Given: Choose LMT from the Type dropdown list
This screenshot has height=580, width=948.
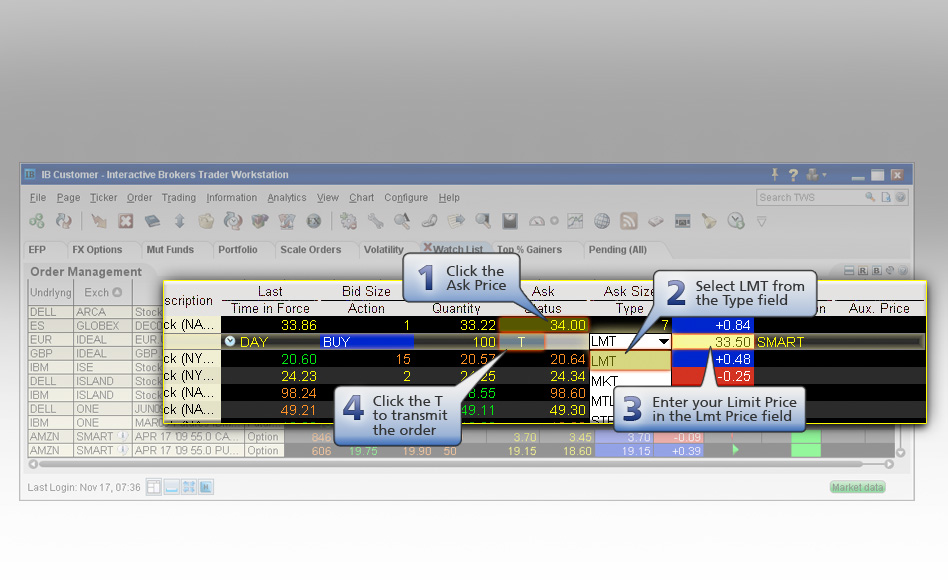Looking at the screenshot, I should click(x=630, y=361).
